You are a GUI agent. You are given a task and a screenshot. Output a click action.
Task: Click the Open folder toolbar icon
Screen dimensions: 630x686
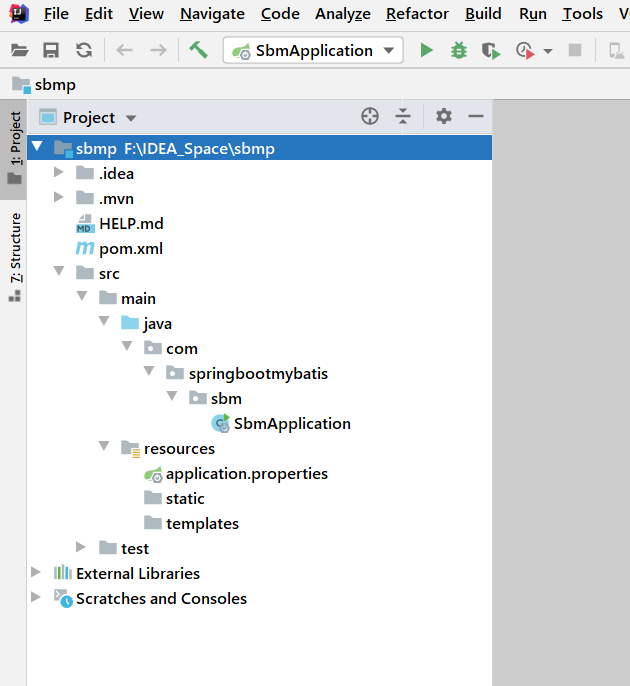point(19,51)
